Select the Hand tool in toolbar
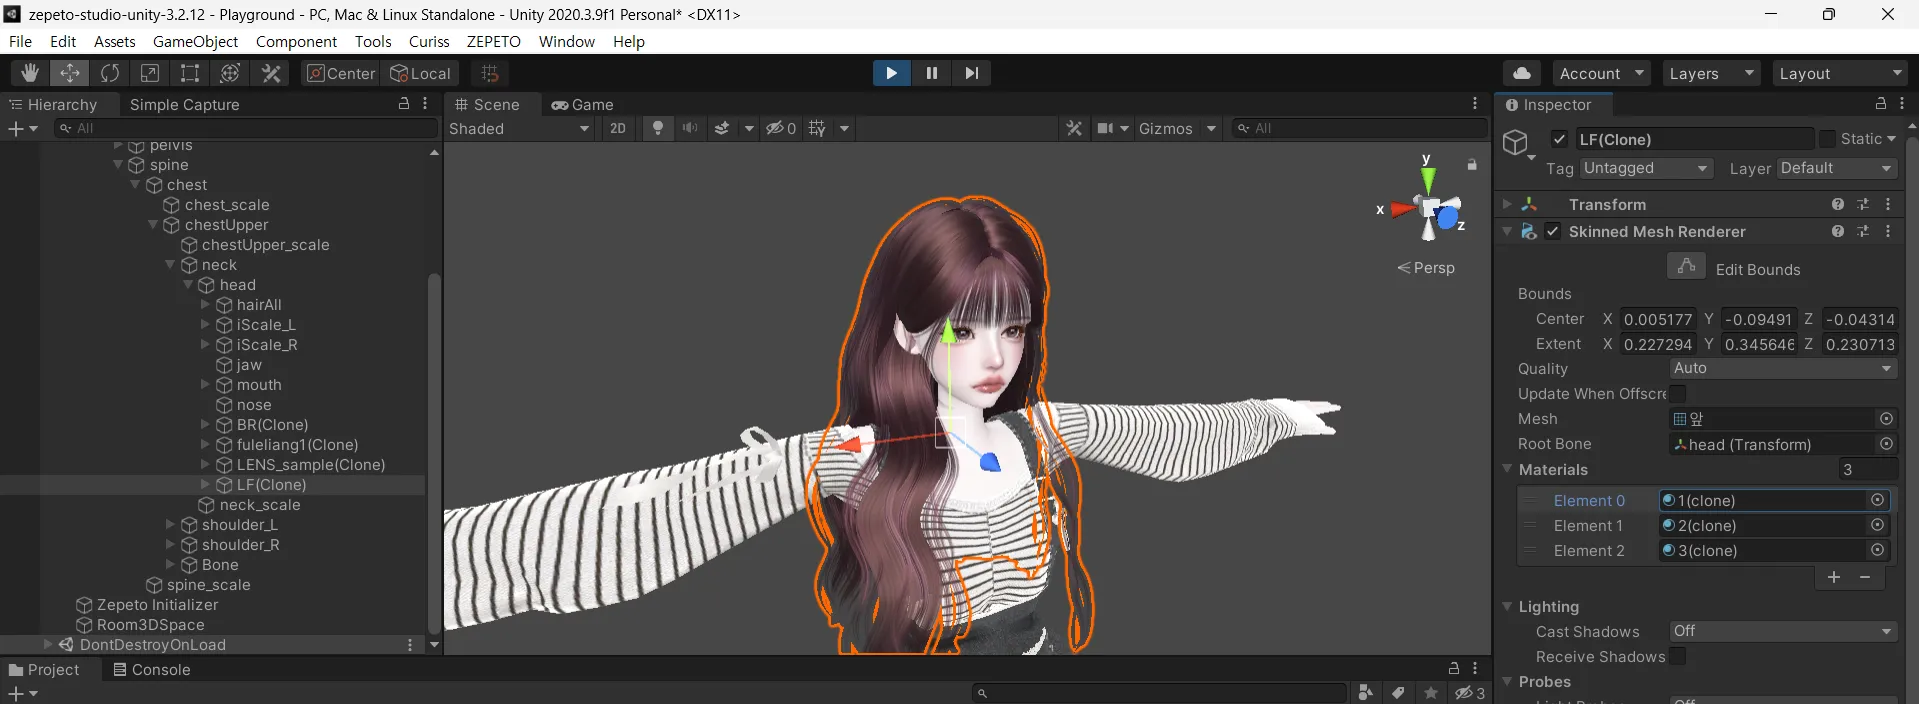 click(30, 73)
